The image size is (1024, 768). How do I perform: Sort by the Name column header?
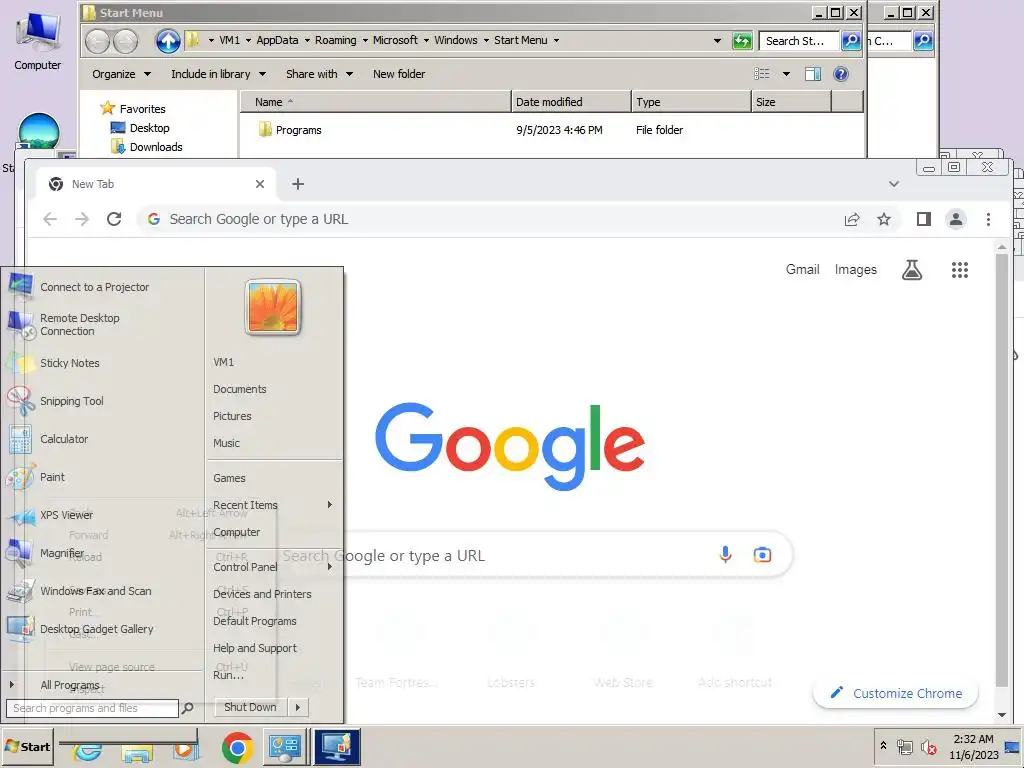click(376, 102)
